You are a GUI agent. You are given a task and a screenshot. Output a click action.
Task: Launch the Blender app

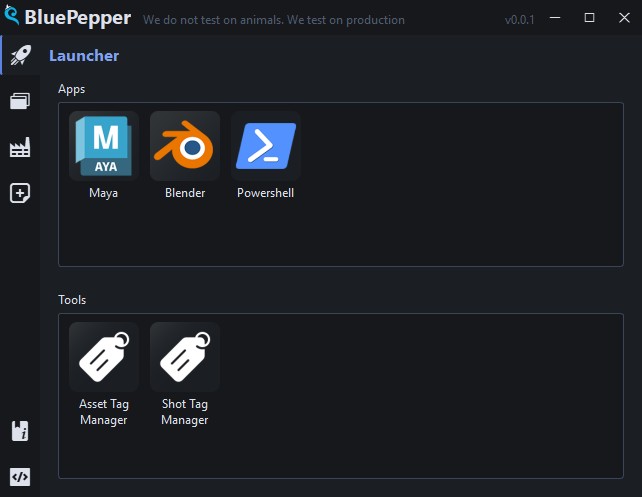click(x=185, y=146)
